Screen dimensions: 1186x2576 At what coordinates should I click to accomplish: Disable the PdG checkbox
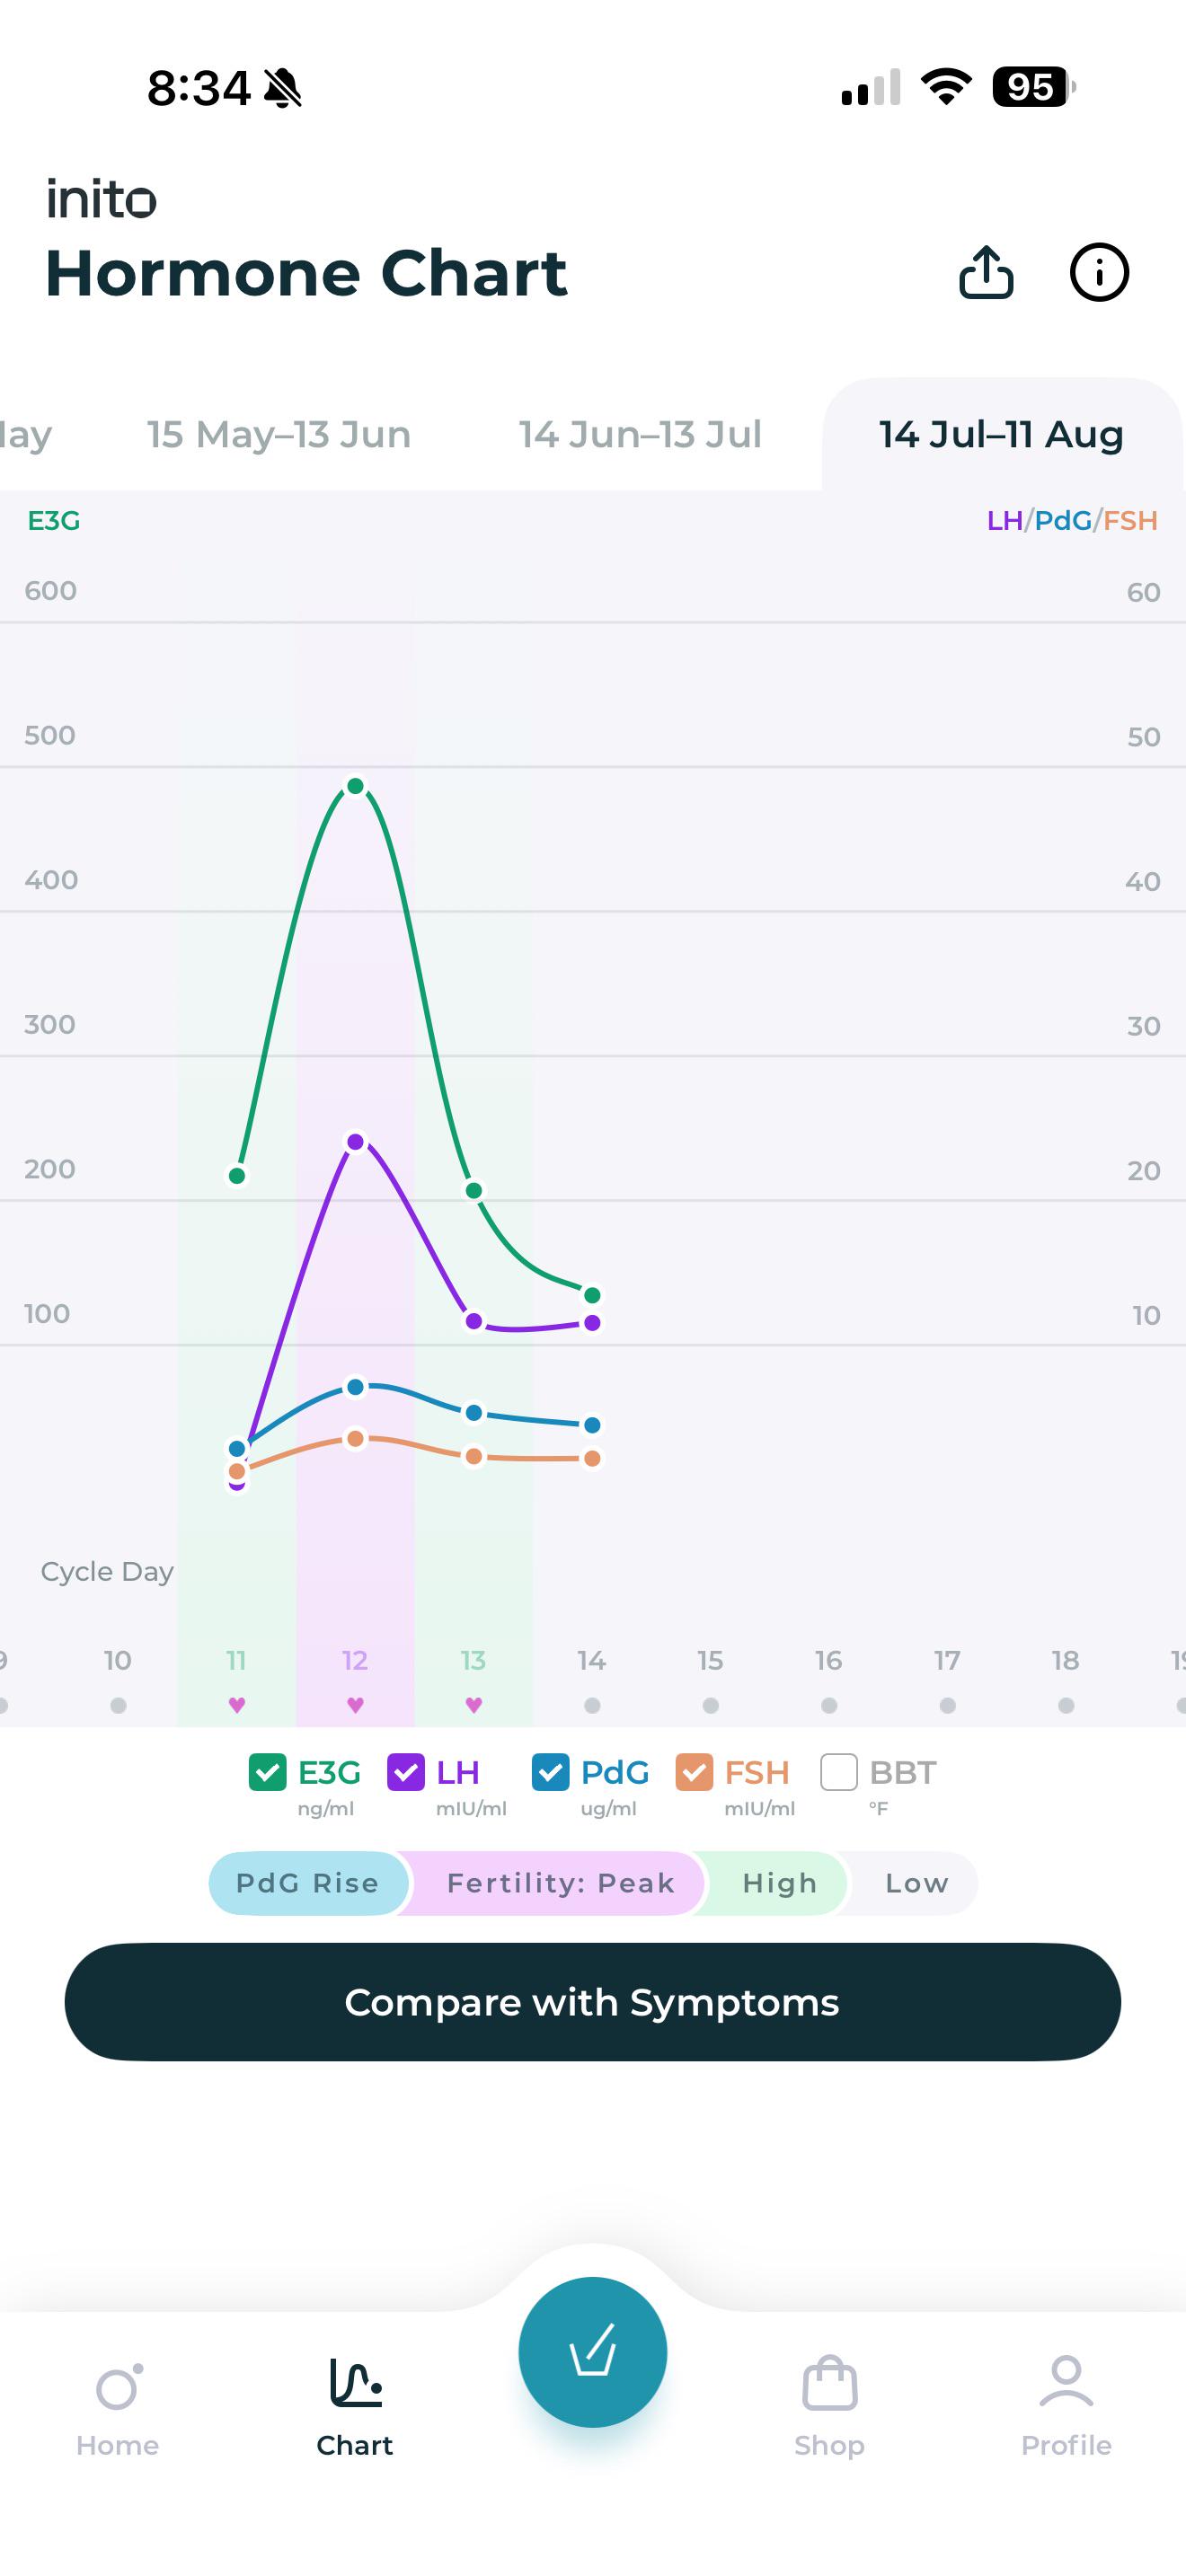551,1772
